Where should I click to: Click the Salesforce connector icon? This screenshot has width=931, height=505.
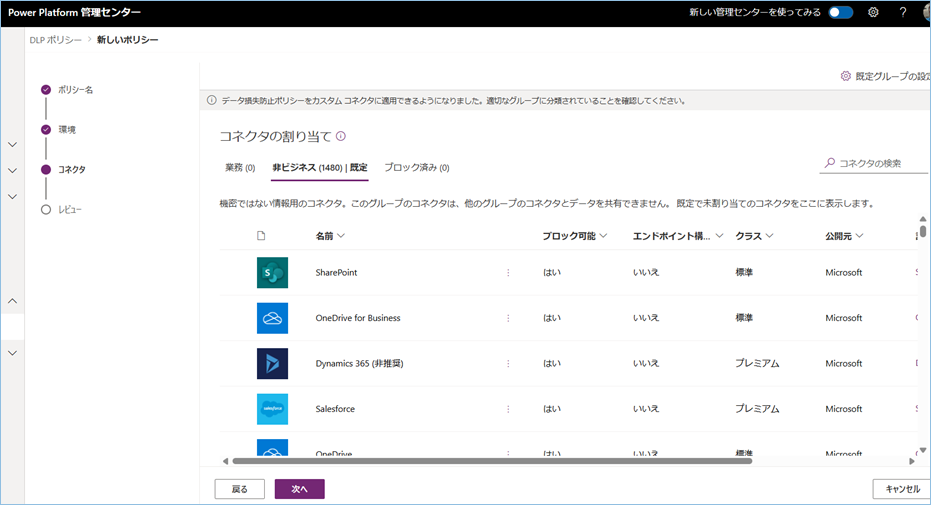point(272,409)
